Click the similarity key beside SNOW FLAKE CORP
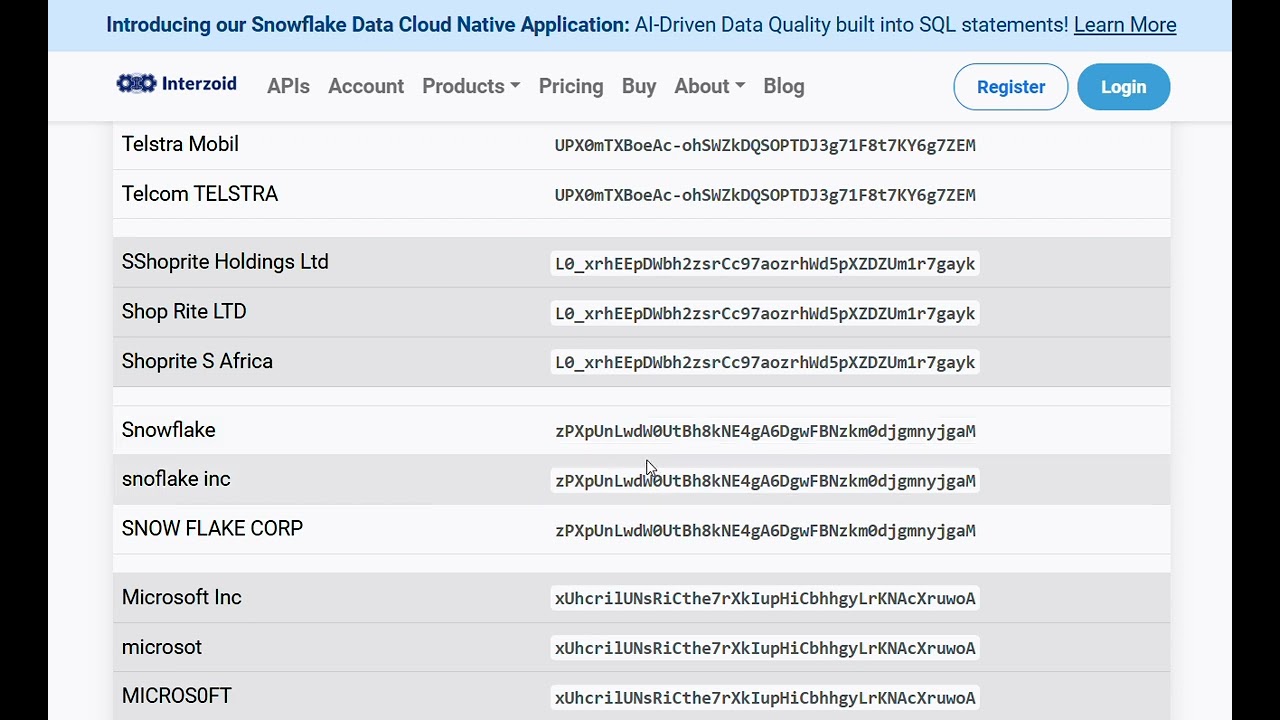The width and height of the screenshot is (1280, 720). point(765,531)
